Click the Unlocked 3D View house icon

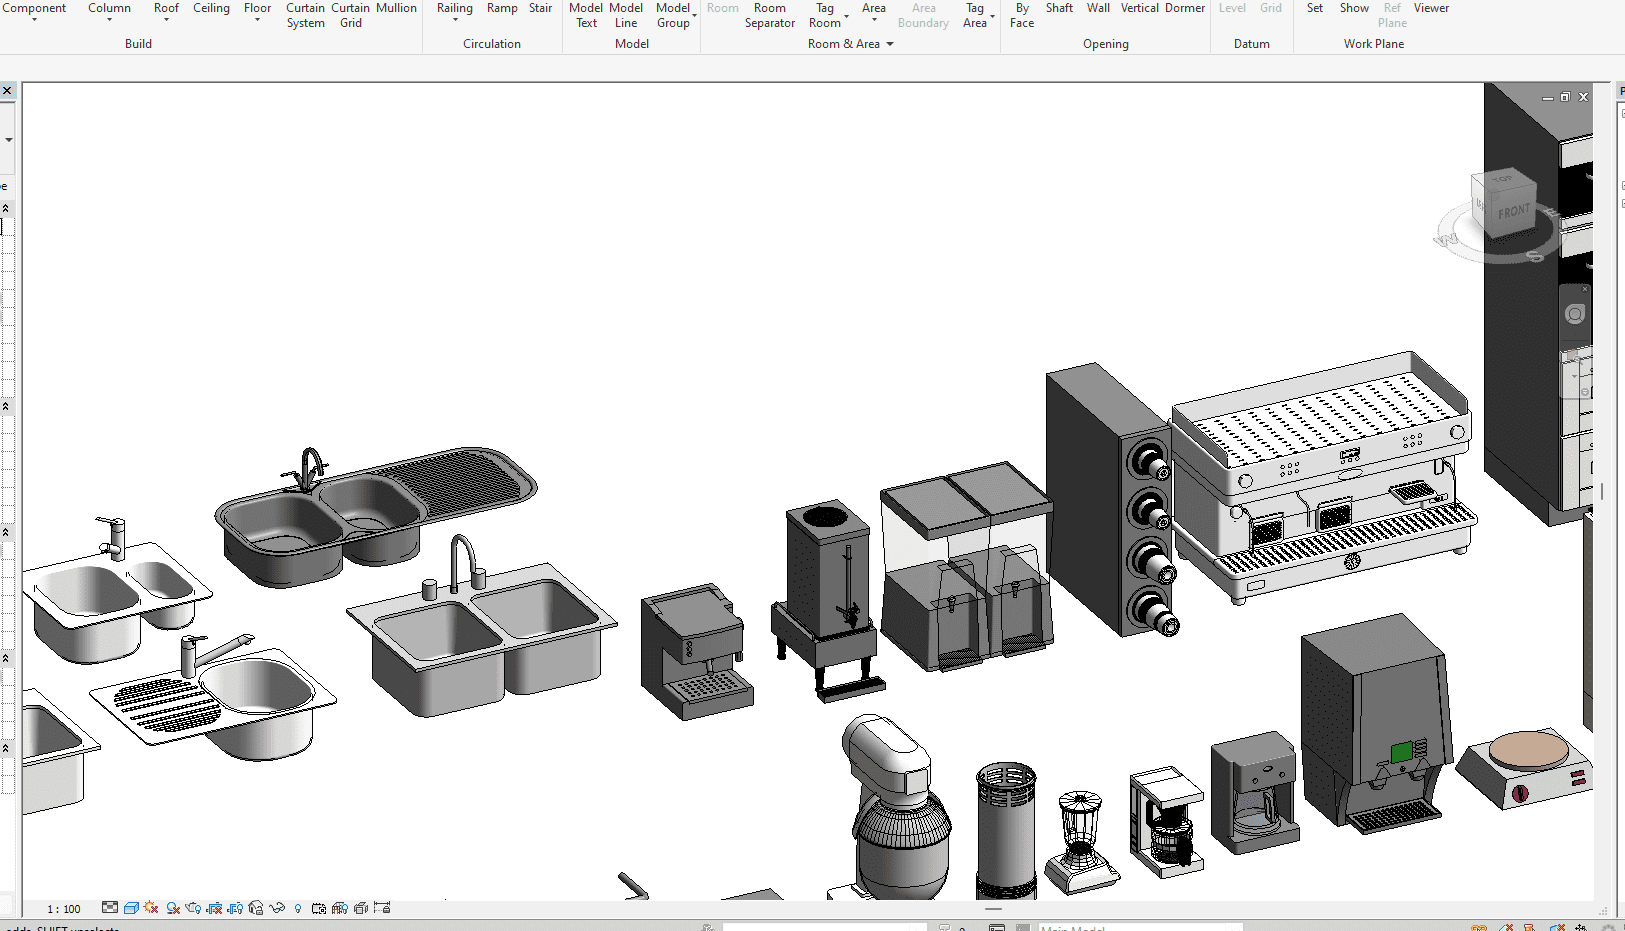(256, 908)
